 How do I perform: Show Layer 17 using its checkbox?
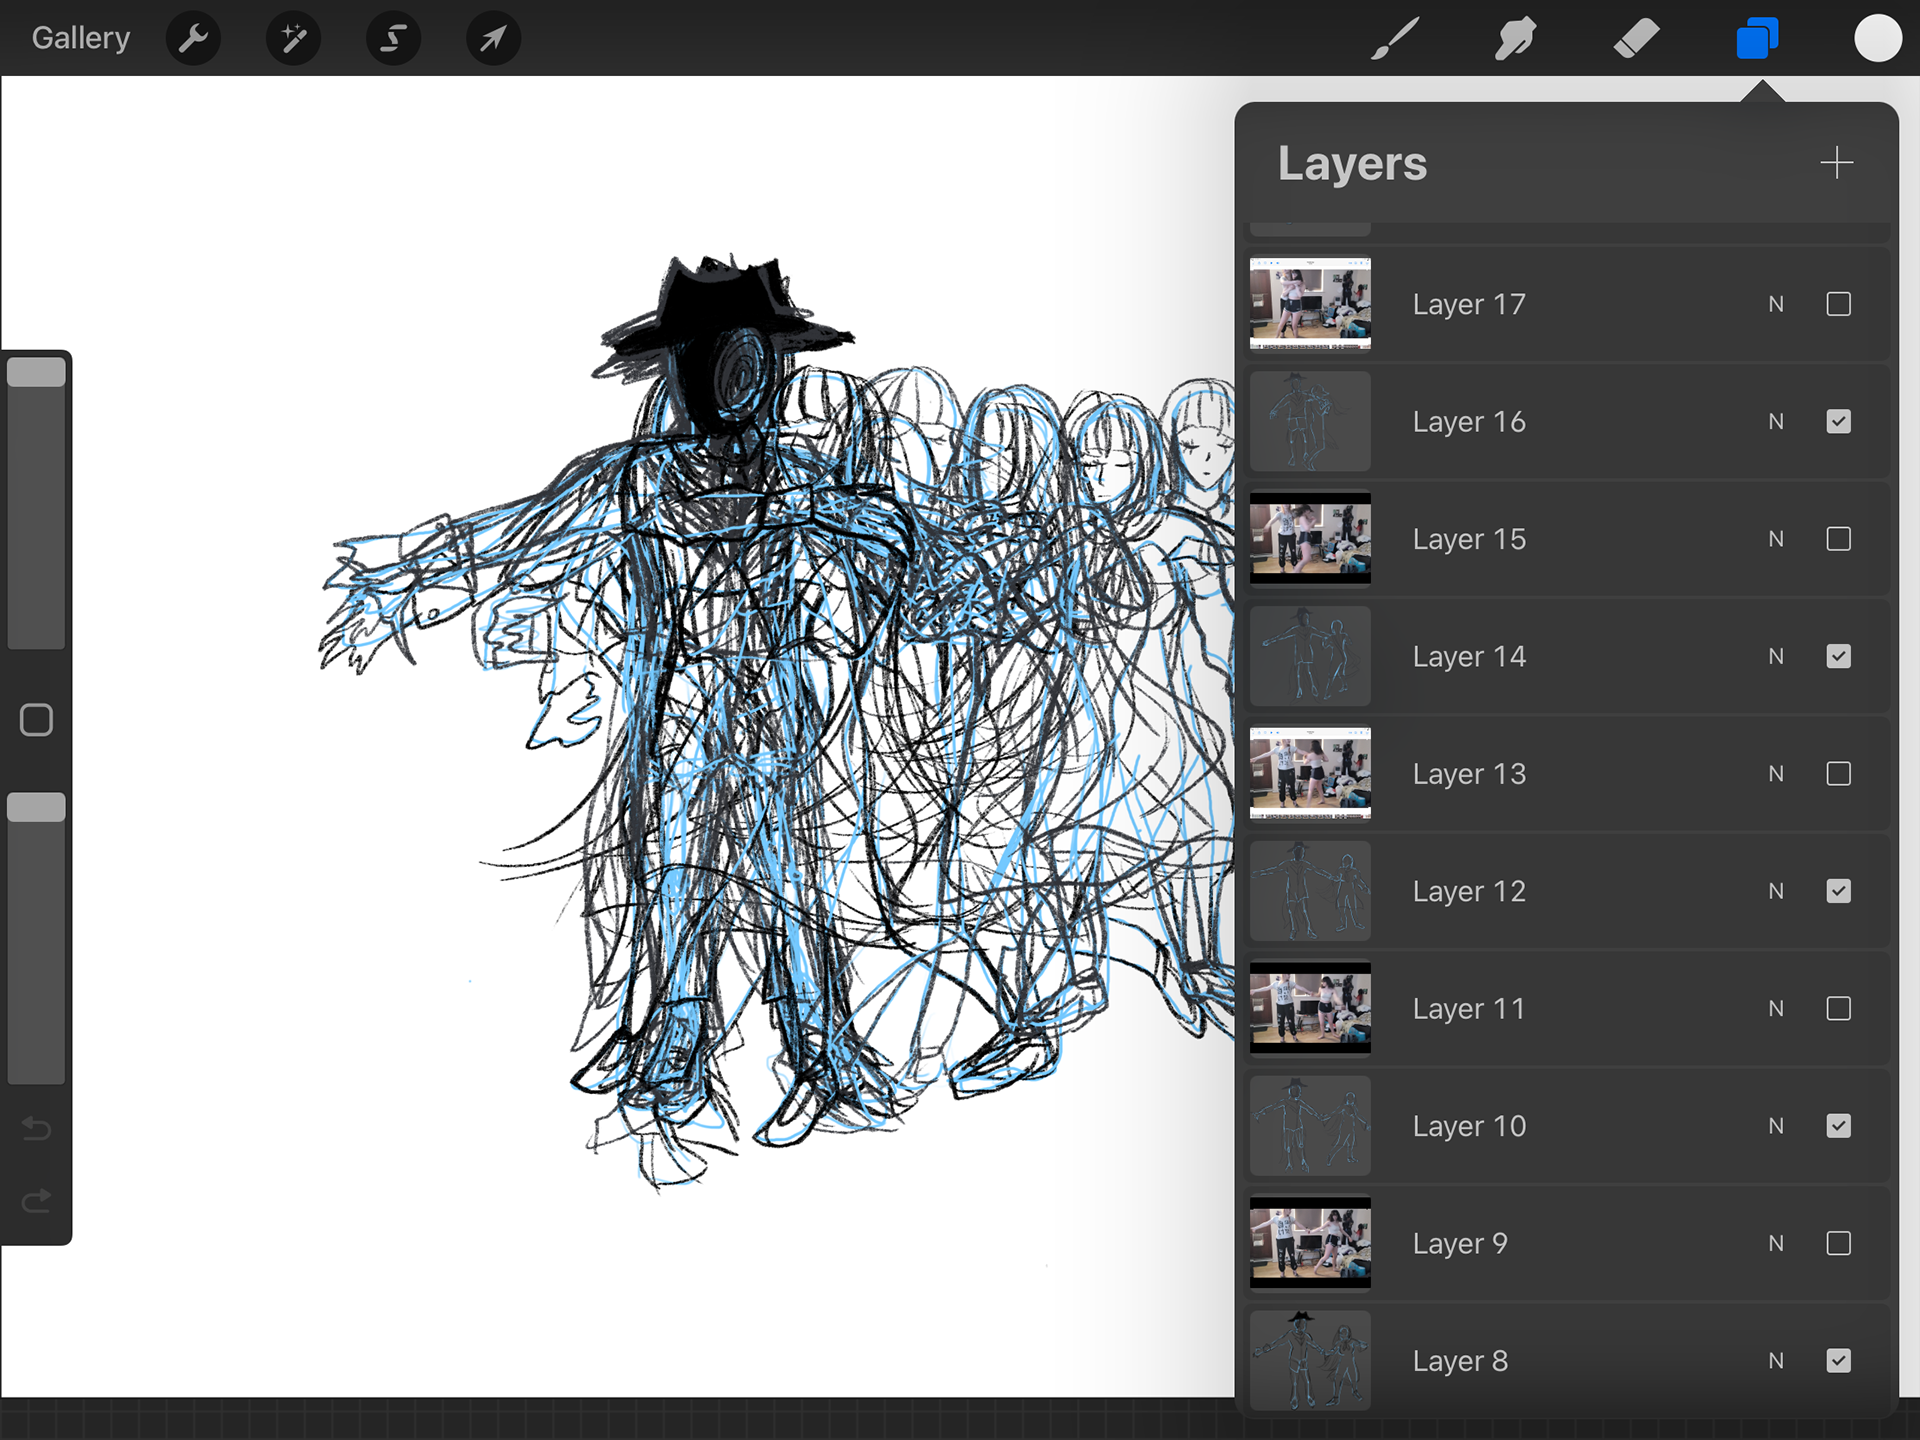point(1838,304)
